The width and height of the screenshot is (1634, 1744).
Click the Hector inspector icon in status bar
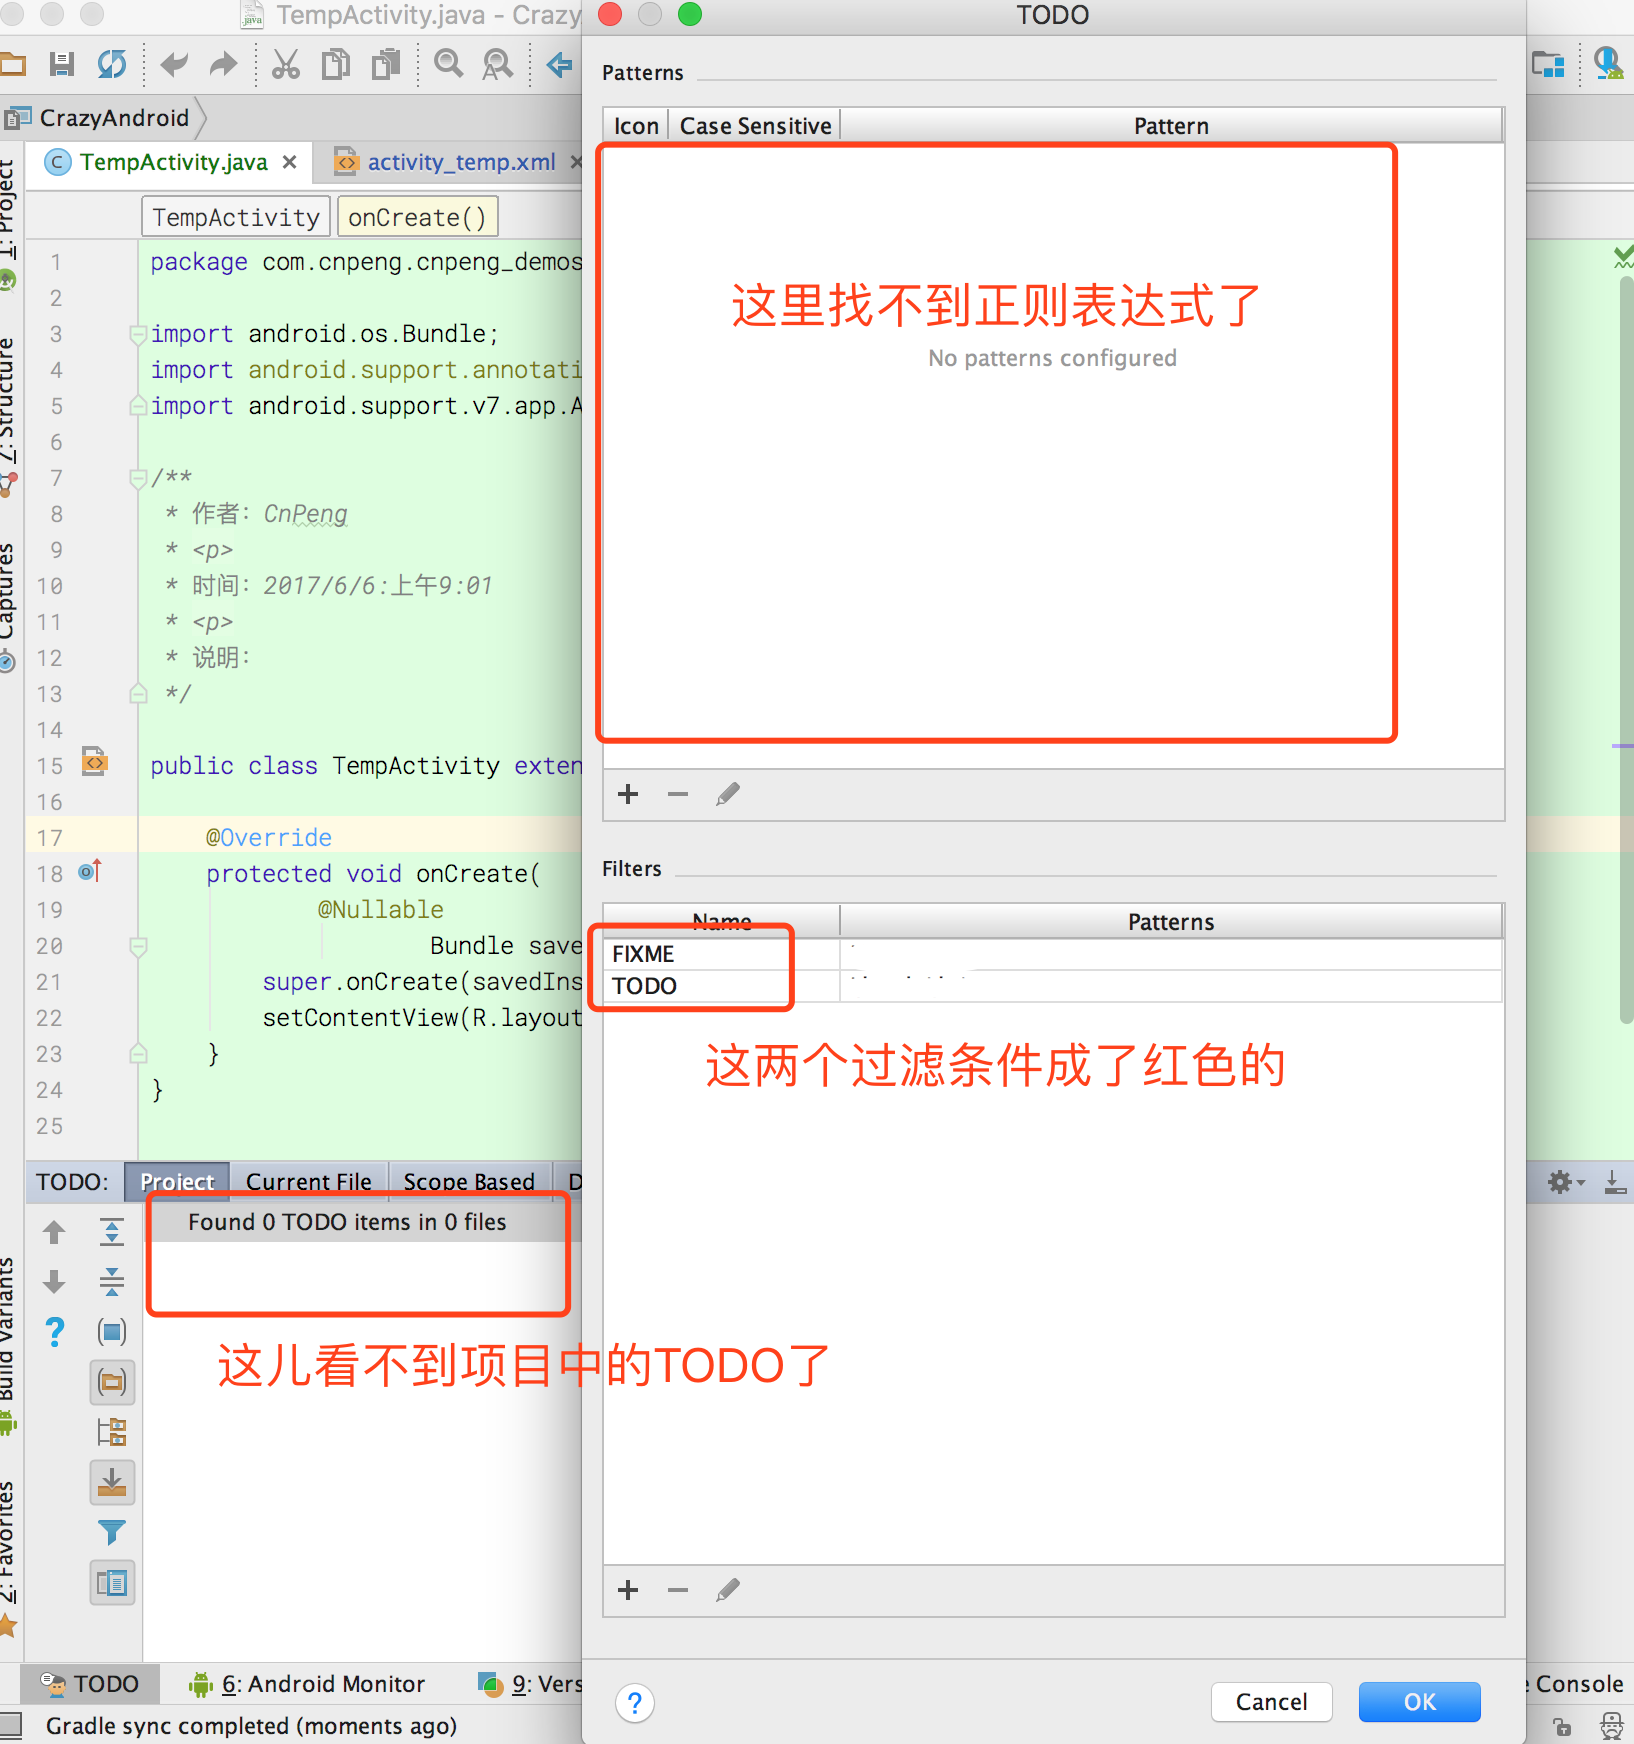tap(1612, 1726)
